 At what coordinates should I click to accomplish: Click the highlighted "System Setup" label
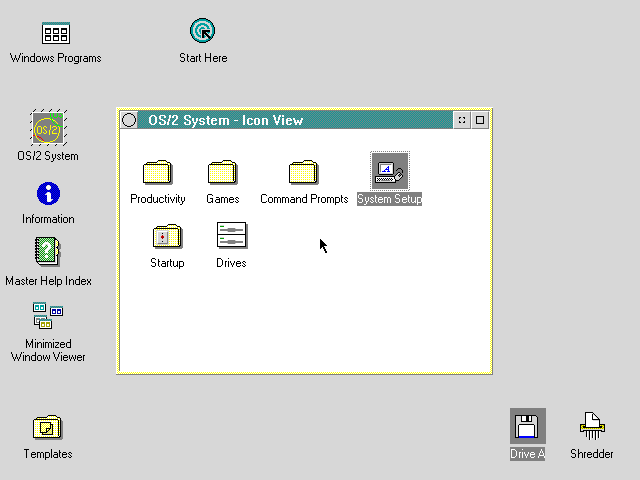click(x=389, y=199)
